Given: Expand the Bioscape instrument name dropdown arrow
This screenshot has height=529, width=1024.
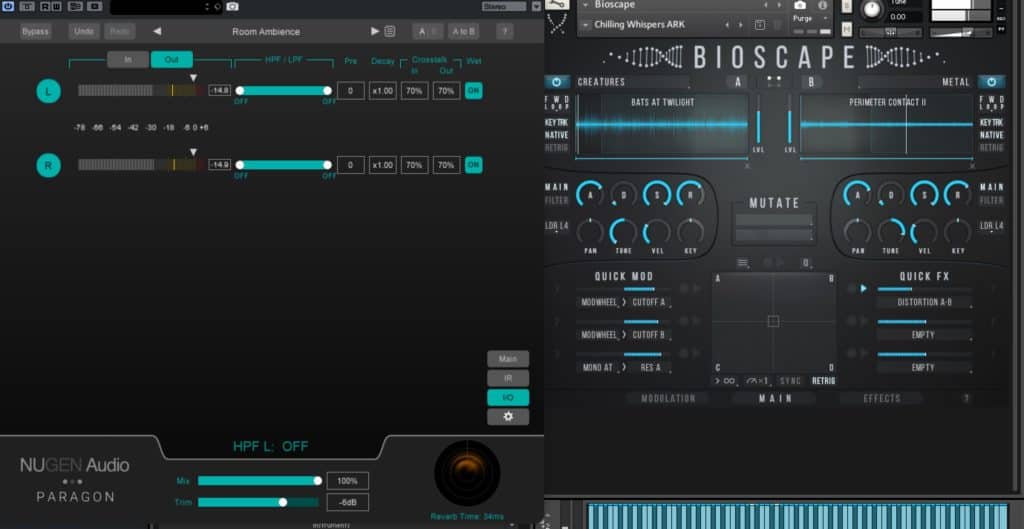Looking at the screenshot, I should [585, 5].
